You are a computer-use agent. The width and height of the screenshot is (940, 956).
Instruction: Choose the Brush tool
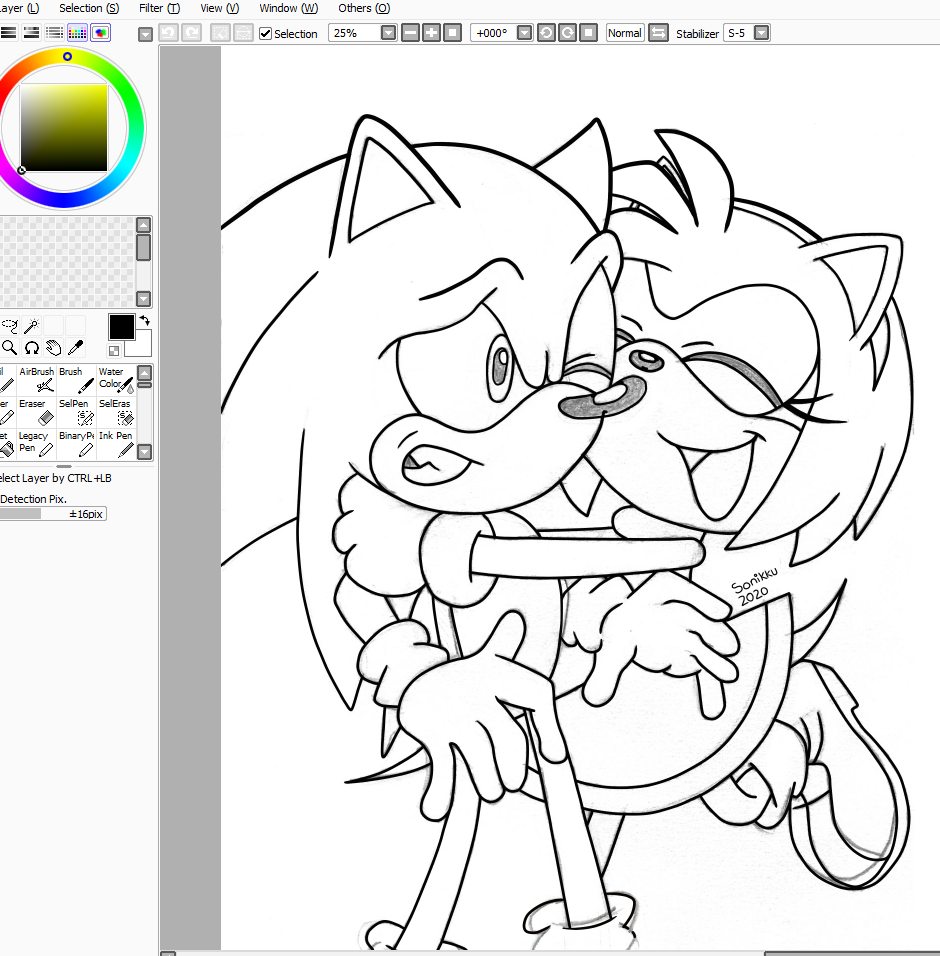(x=76, y=379)
